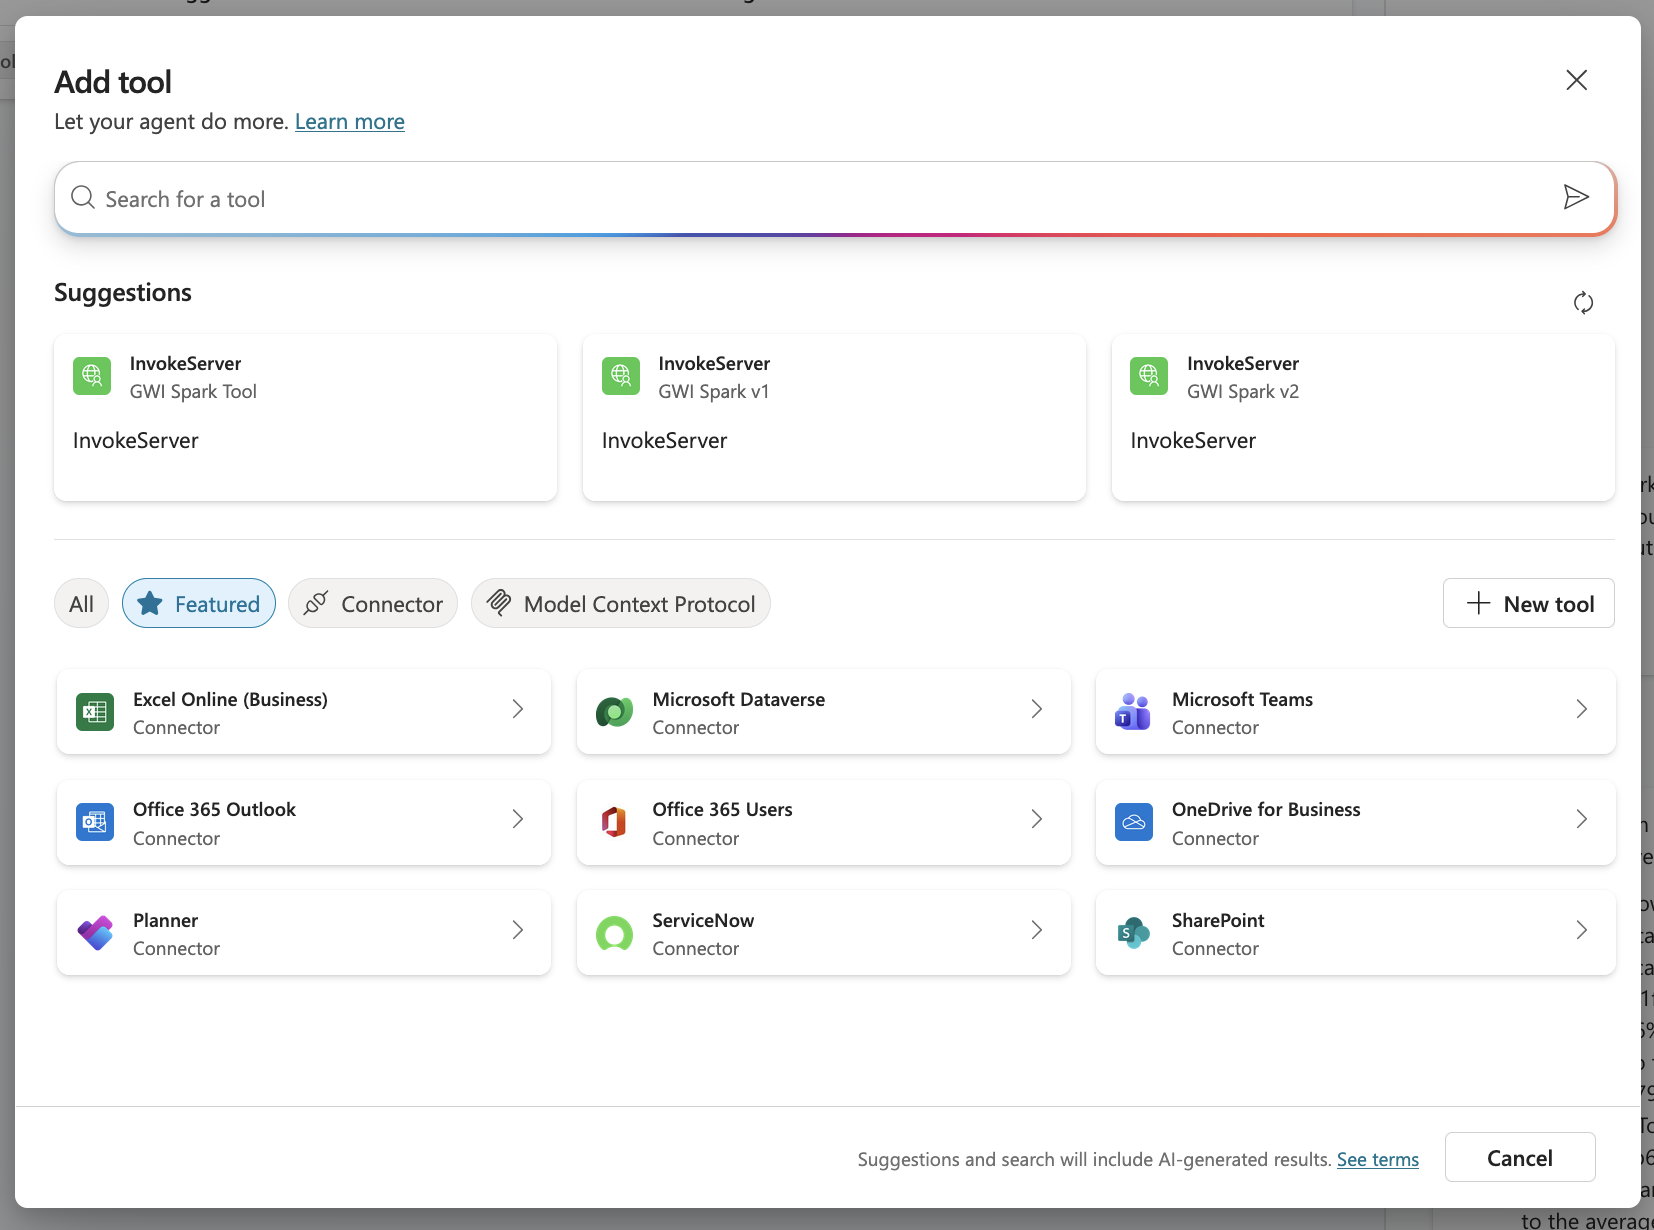Image resolution: width=1654 pixels, height=1230 pixels.
Task: Toggle the Featured filter
Action: (198, 603)
